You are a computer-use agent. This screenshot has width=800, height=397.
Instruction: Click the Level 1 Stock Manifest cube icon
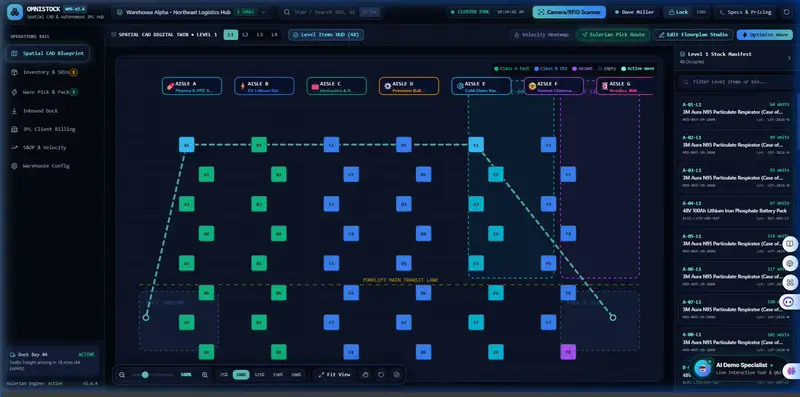682,54
